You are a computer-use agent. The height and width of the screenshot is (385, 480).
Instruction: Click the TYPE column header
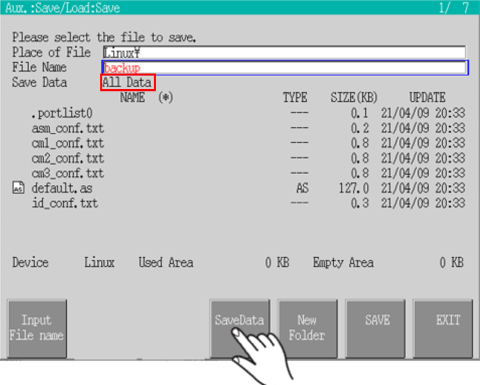click(x=295, y=98)
